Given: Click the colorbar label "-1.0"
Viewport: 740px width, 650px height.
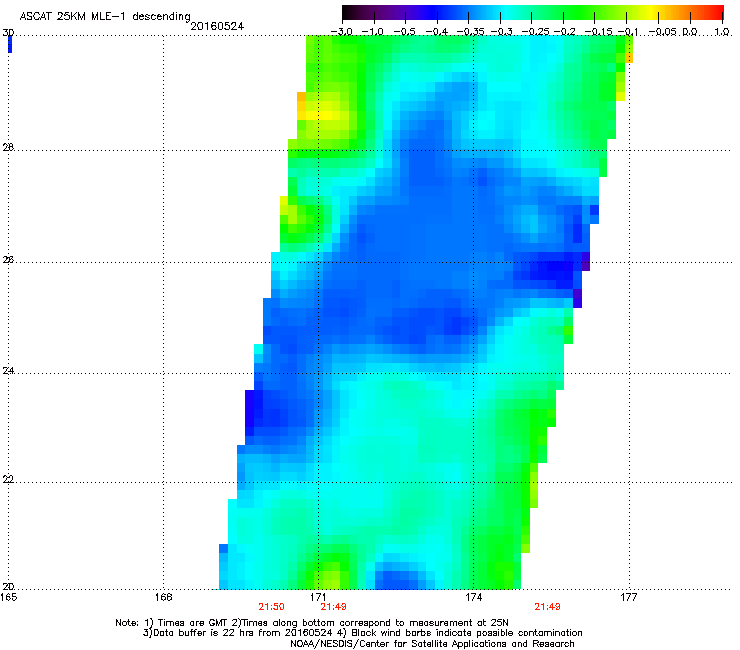Looking at the screenshot, I should point(372,32).
